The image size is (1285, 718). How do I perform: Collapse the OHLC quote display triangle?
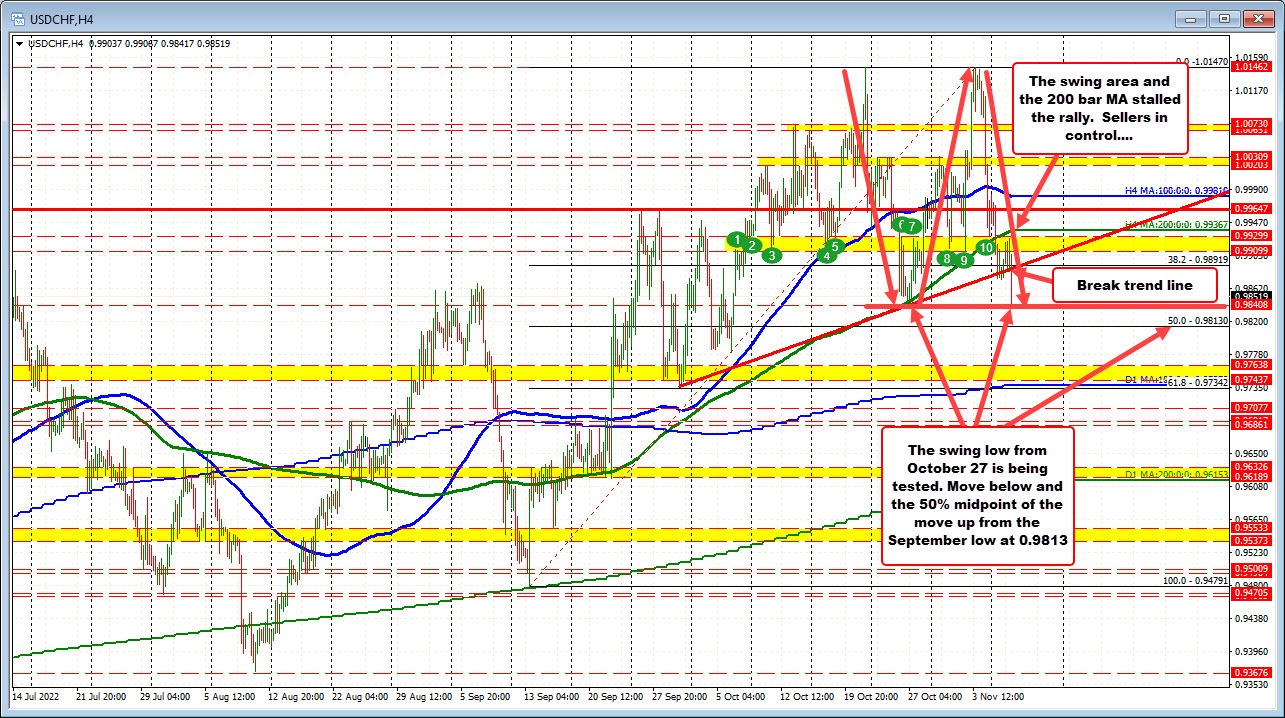[18, 43]
